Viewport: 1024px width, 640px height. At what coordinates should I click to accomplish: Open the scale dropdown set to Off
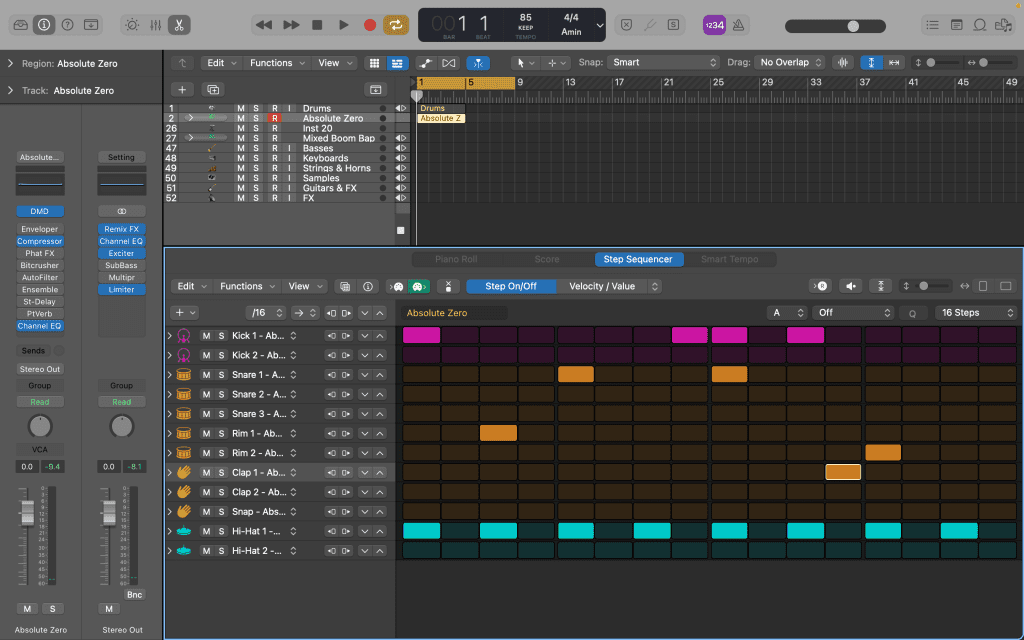coord(854,313)
